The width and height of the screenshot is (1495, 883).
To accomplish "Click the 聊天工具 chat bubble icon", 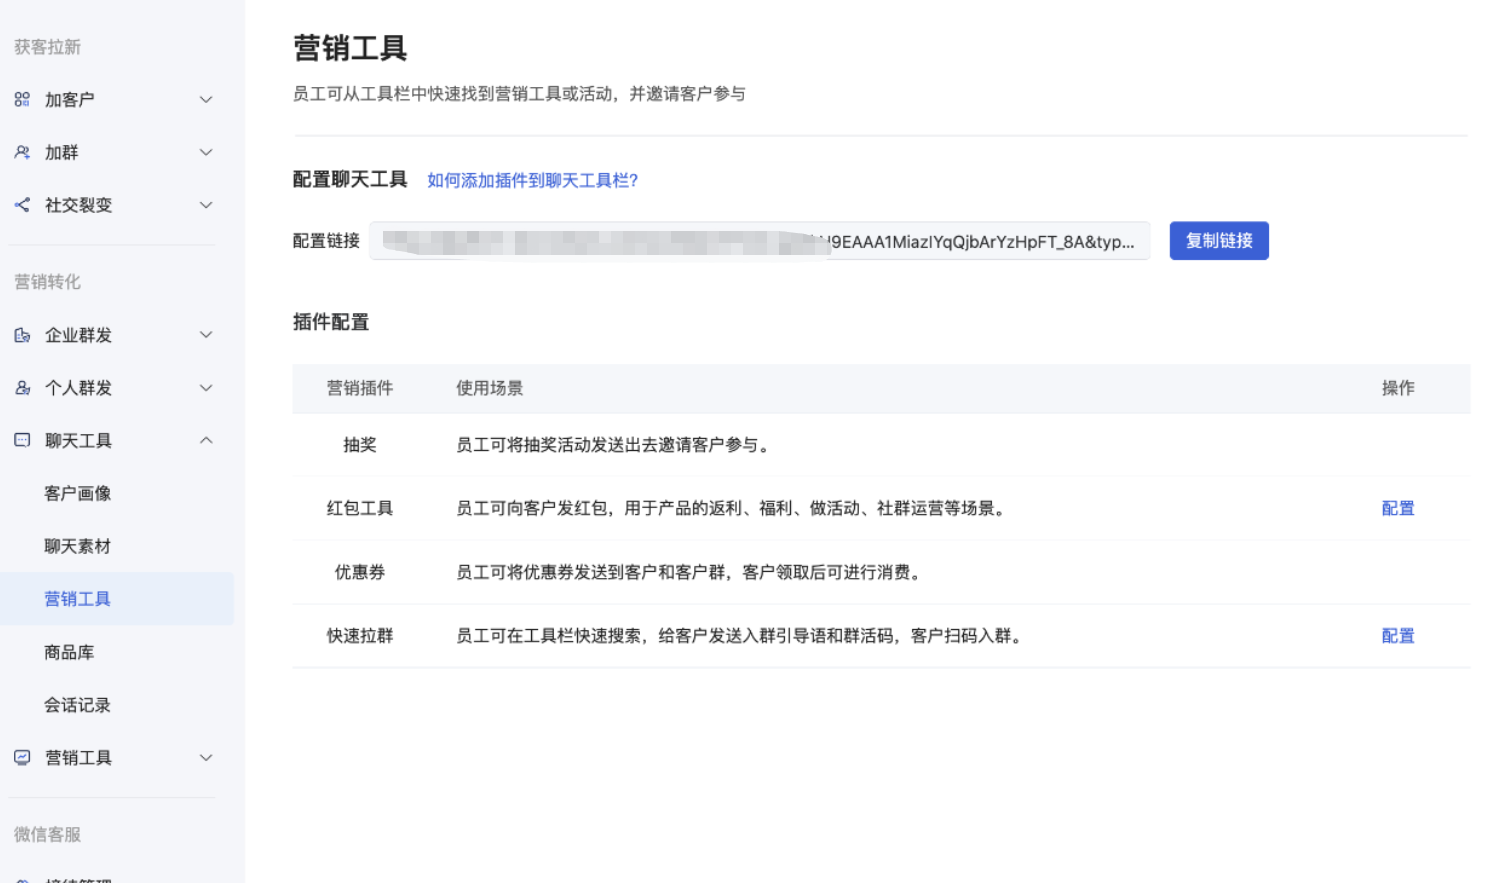I will click(22, 440).
